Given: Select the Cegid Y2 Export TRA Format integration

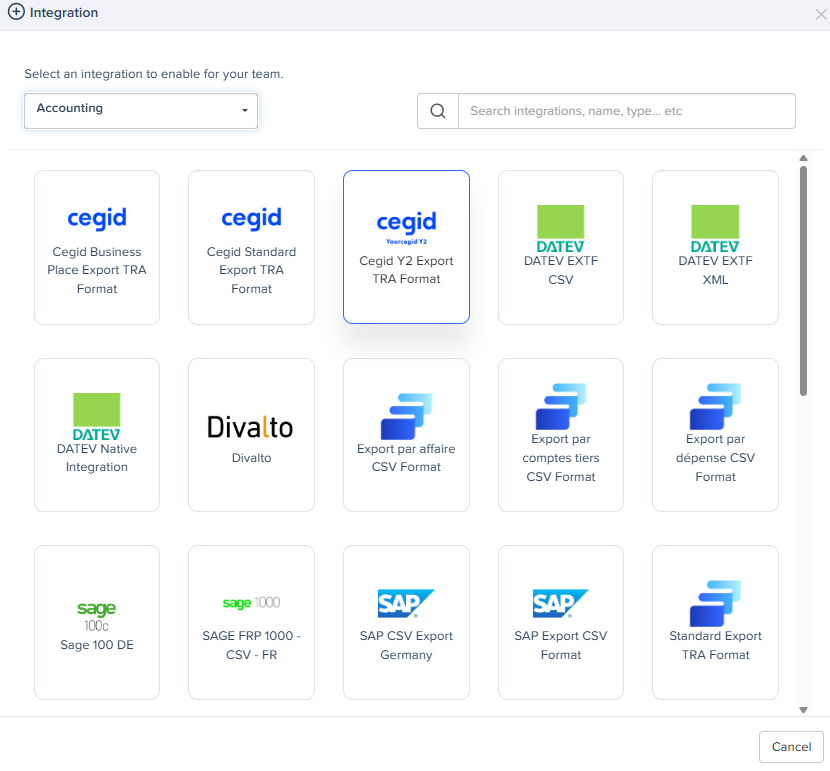Looking at the screenshot, I should 406,247.
